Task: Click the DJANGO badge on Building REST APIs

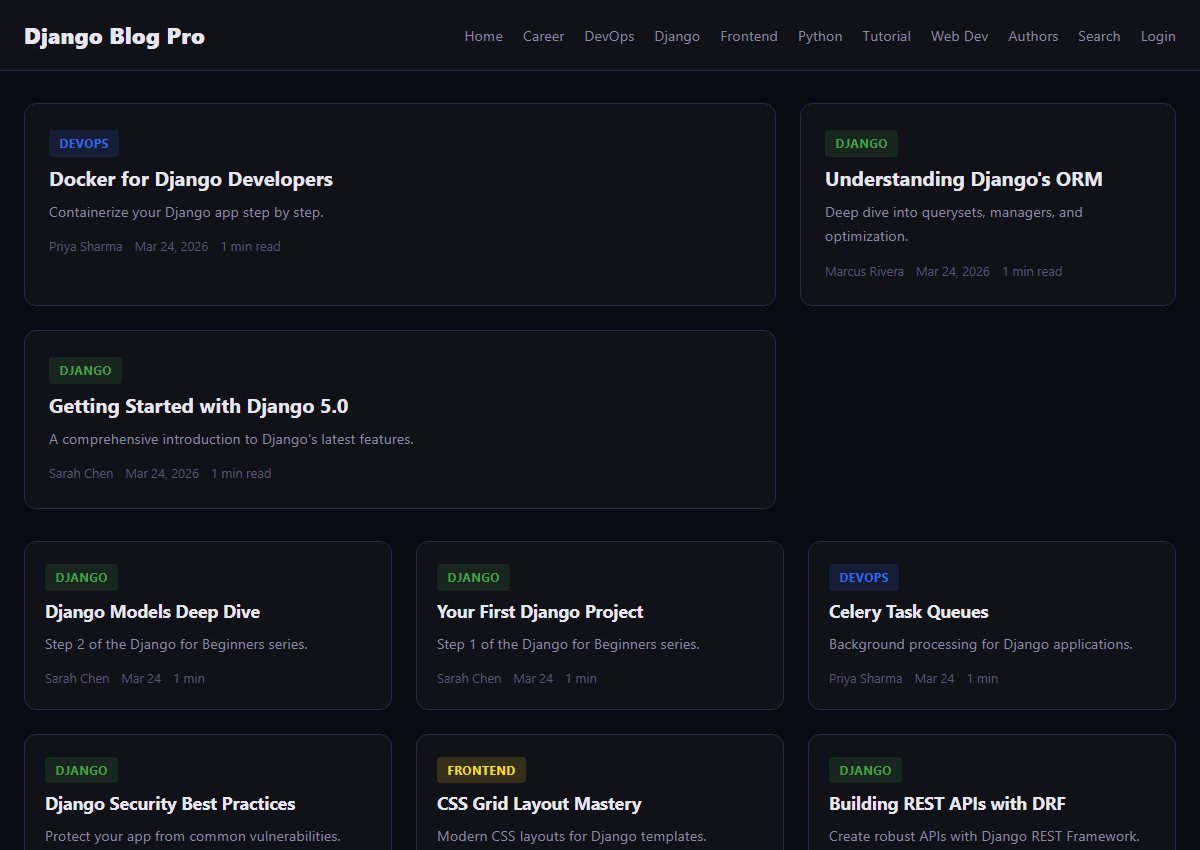Action: tap(865, 770)
